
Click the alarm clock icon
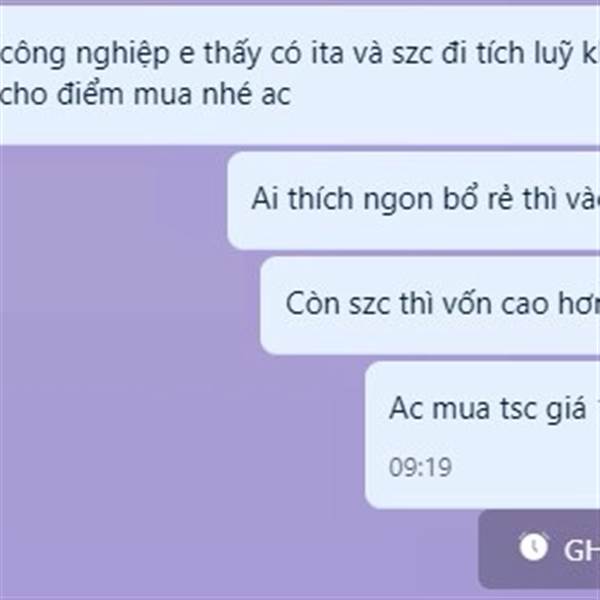click(533, 546)
